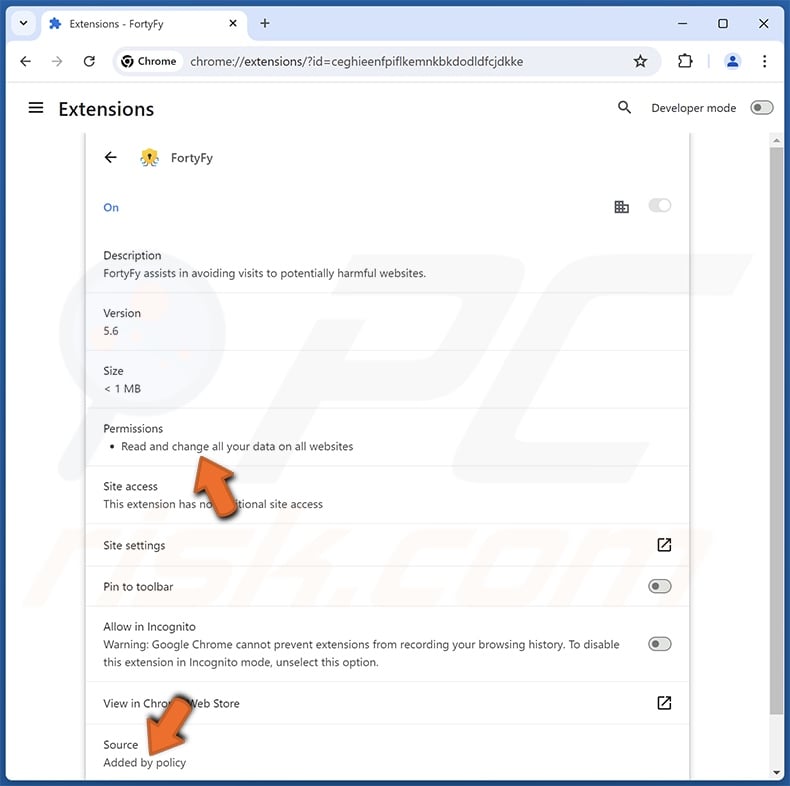Click the On status label
This screenshot has height=786, width=790.
tap(111, 208)
